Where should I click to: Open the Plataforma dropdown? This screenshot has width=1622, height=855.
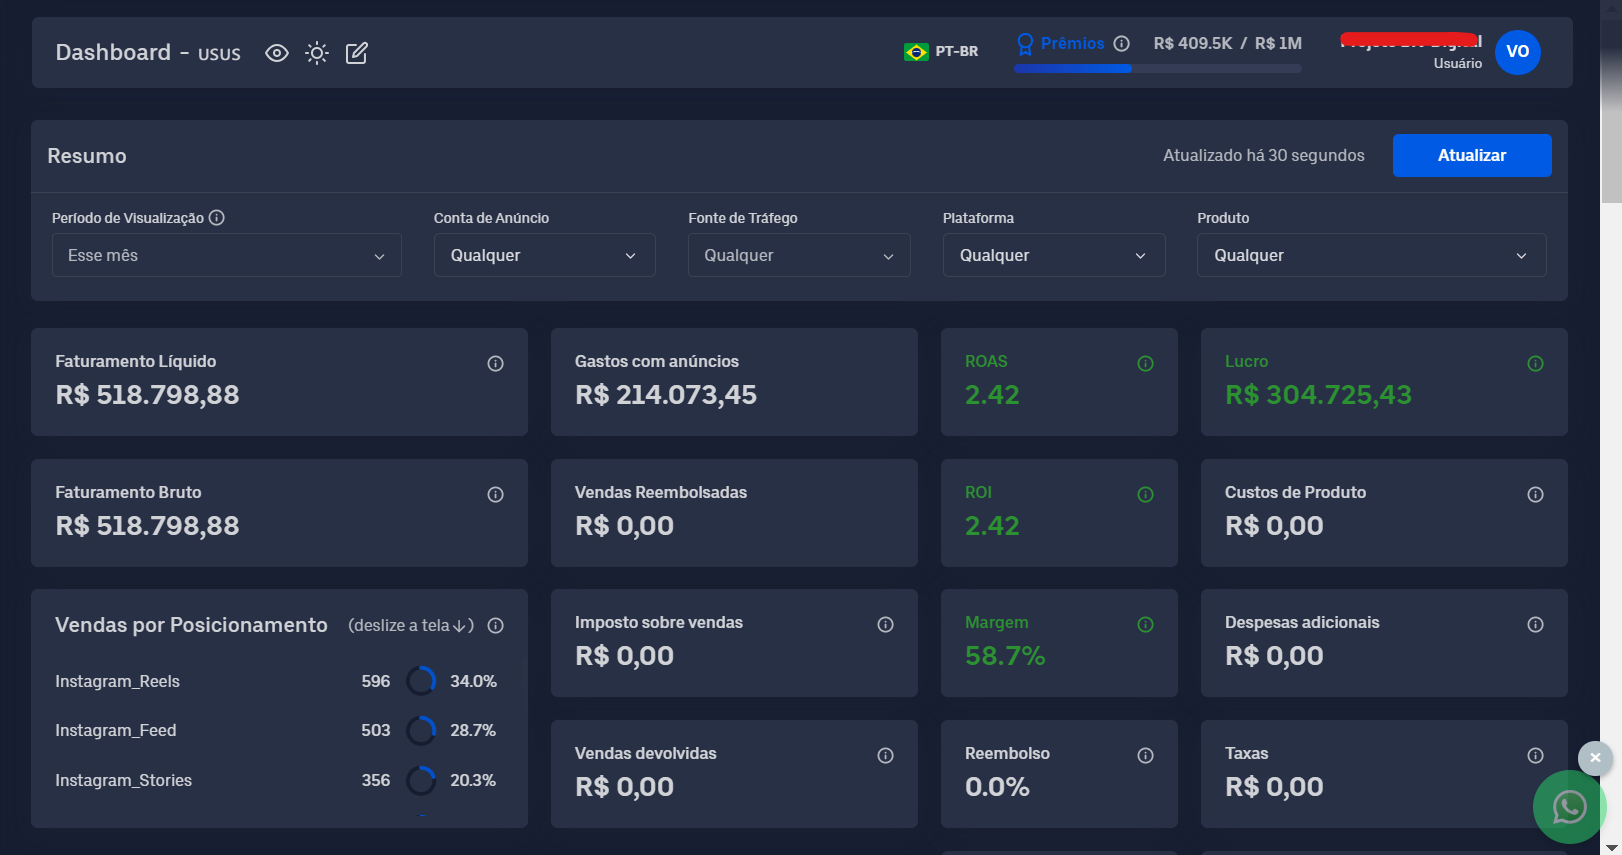[x=1054, y=255]
